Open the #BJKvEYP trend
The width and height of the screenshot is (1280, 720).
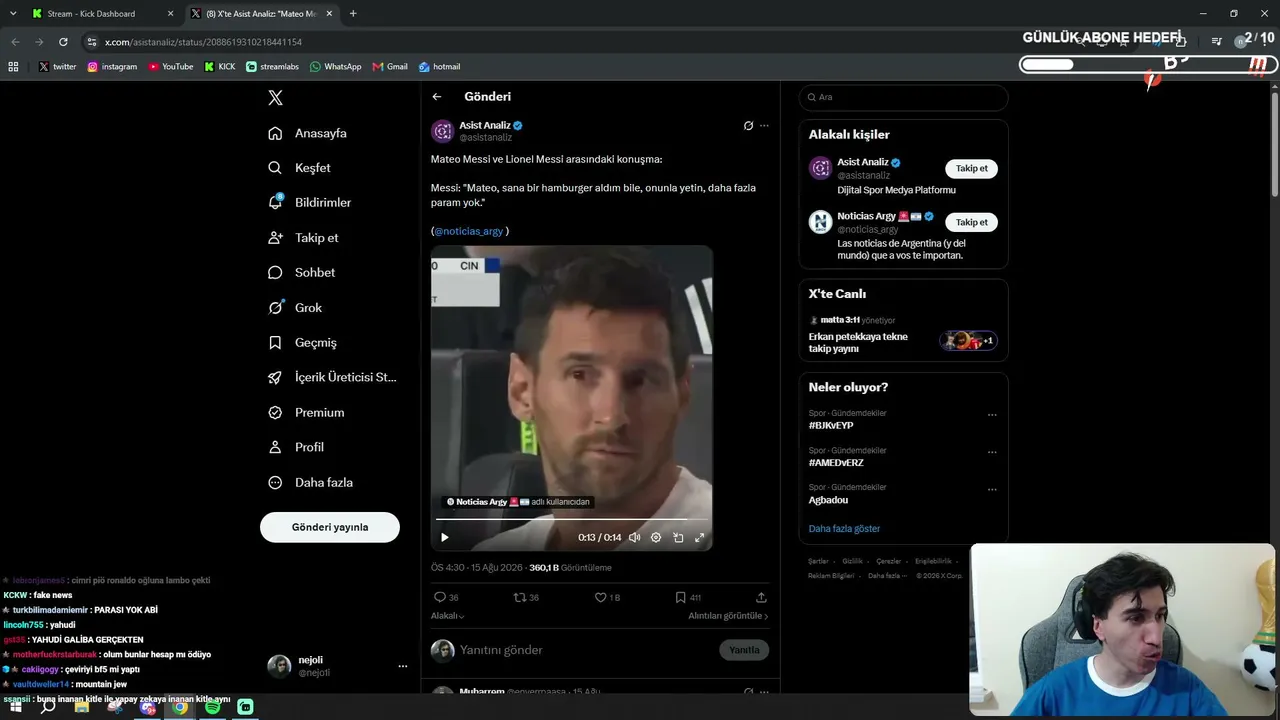[x=831, y=426]
